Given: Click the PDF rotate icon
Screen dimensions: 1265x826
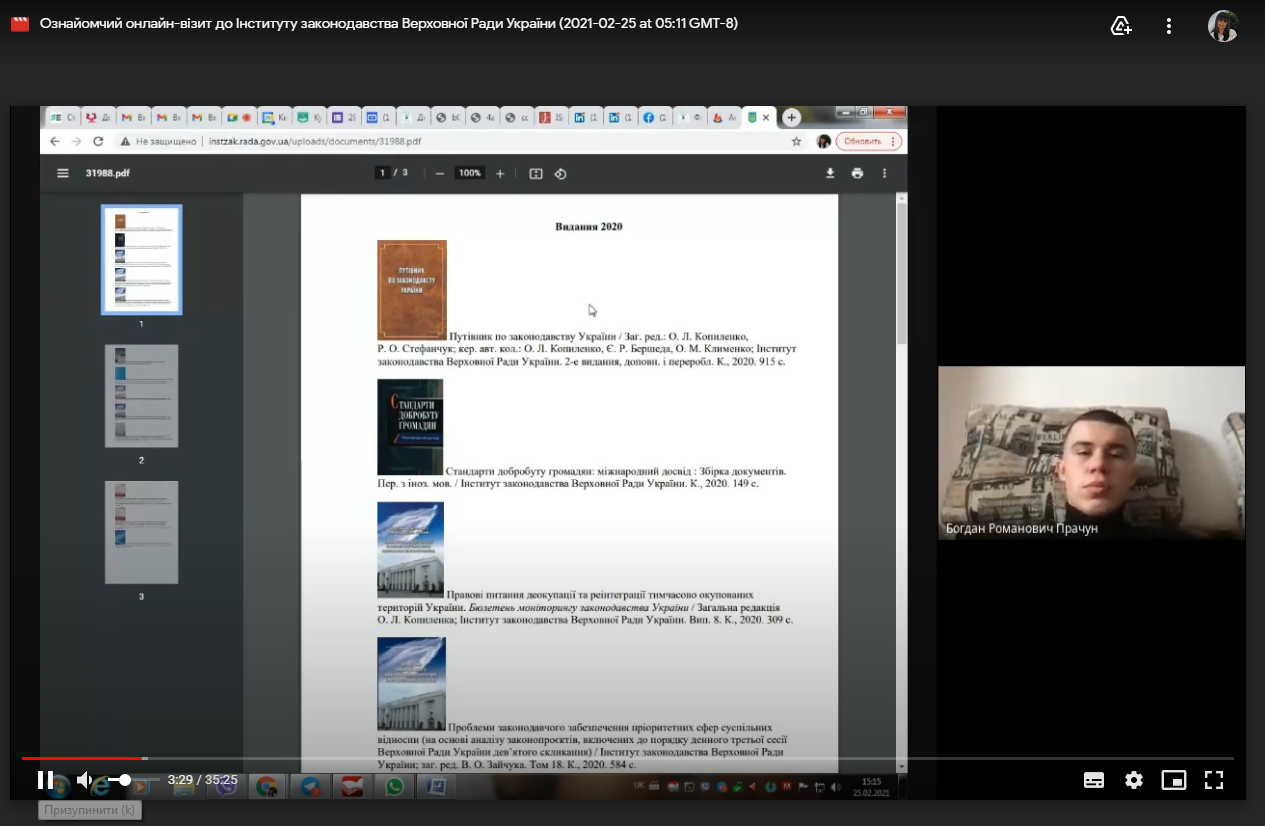Looking at the screenshot, I should [561, 173].
